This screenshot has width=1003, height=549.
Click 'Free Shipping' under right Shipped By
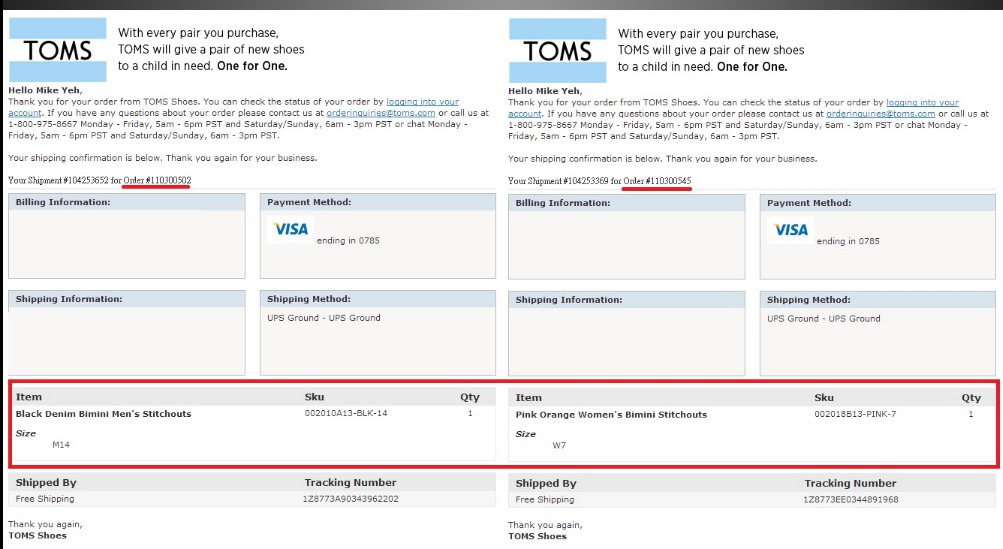pos(545,499)
